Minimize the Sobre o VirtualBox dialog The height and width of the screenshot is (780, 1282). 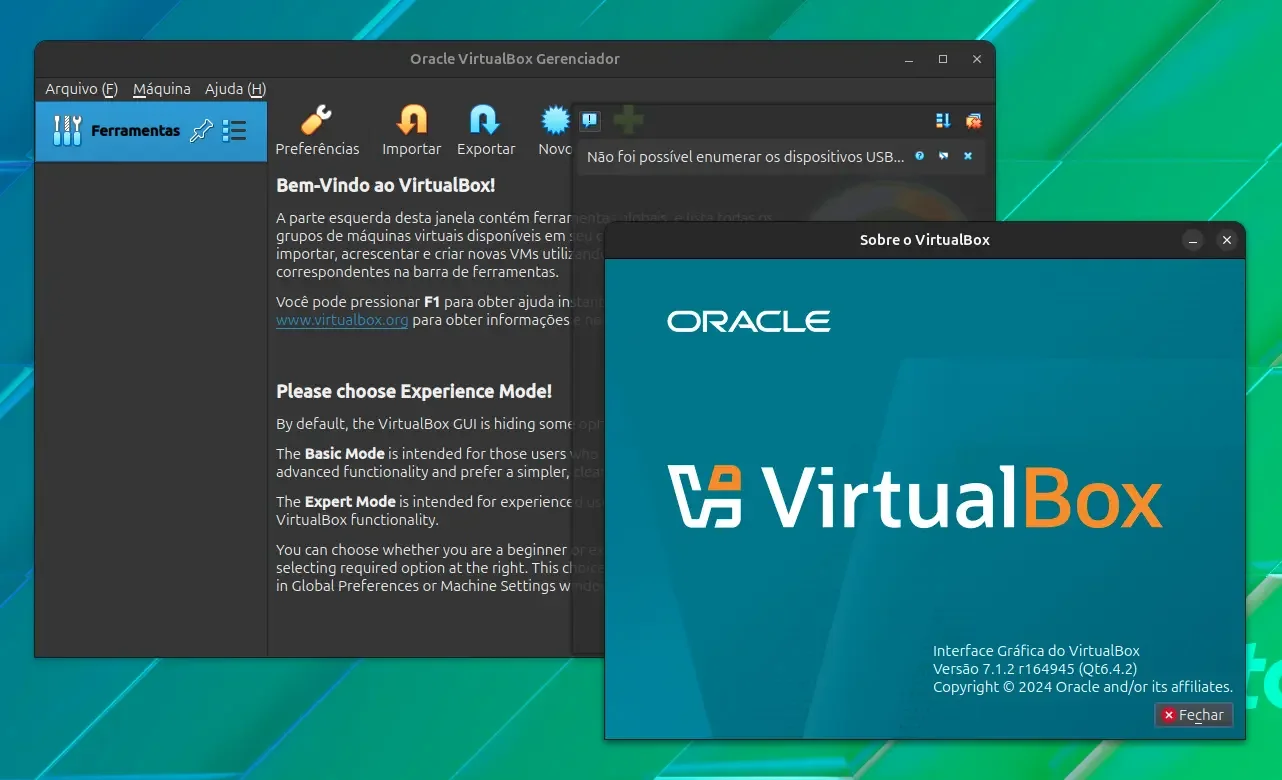point(1192,240)
